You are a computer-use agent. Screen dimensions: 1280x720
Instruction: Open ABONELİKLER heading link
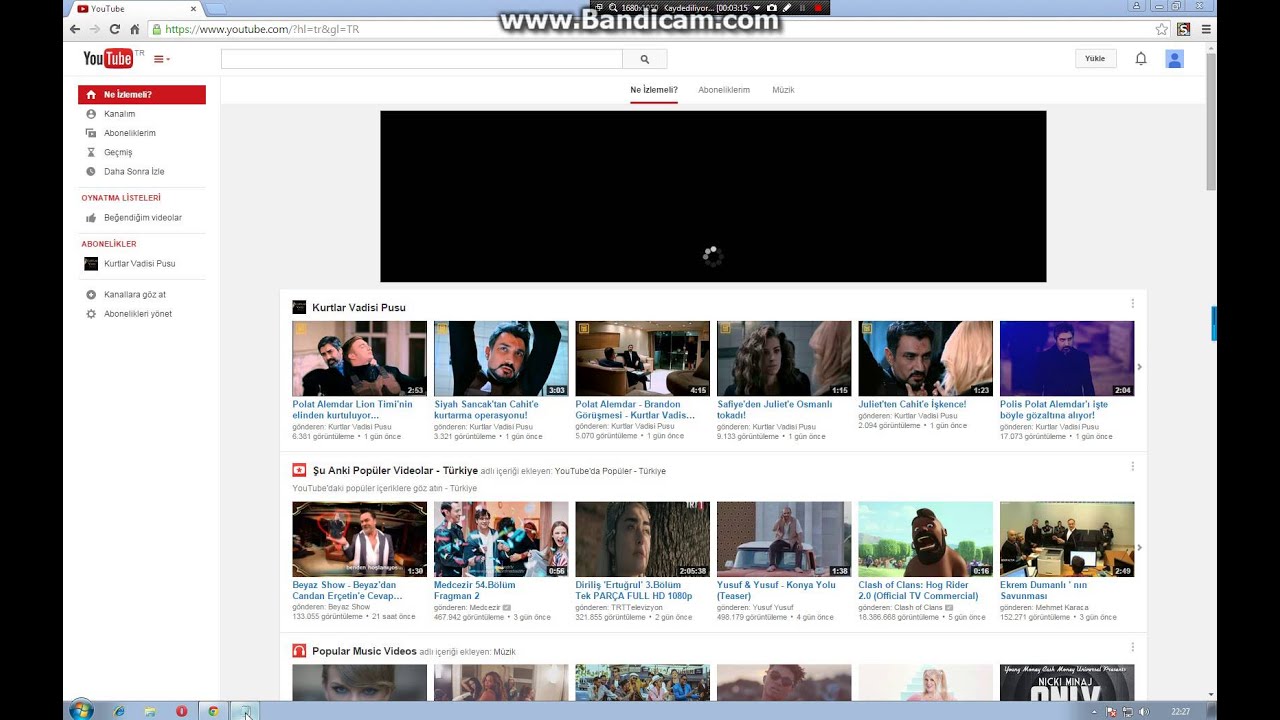109,244
